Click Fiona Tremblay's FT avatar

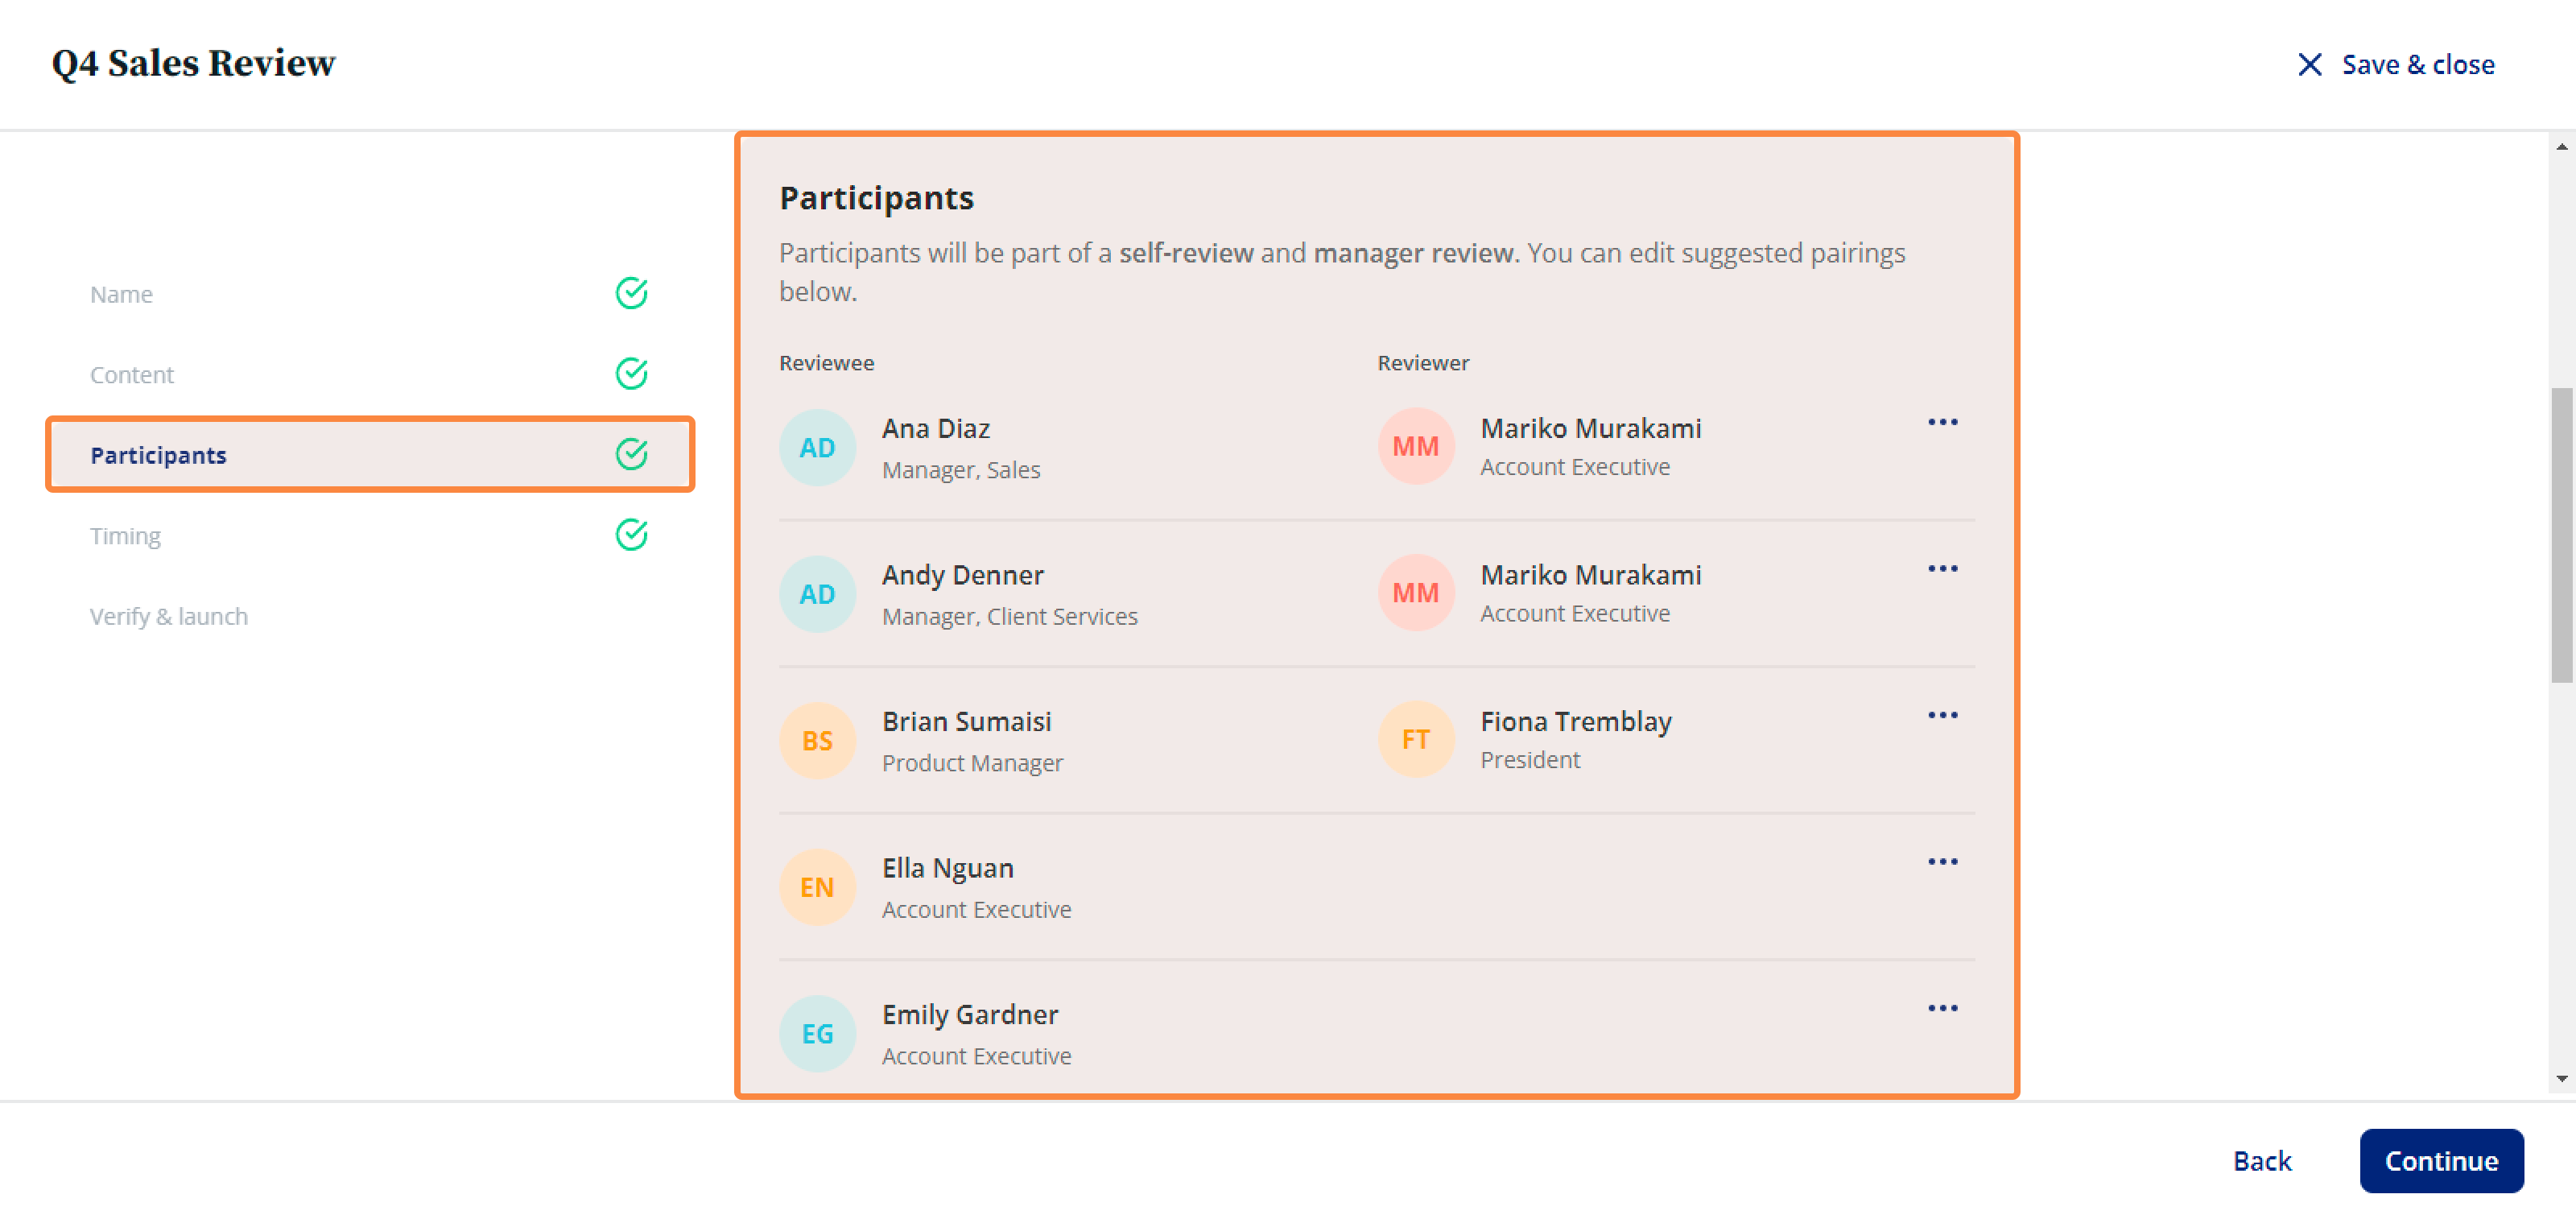point(1415,740)
